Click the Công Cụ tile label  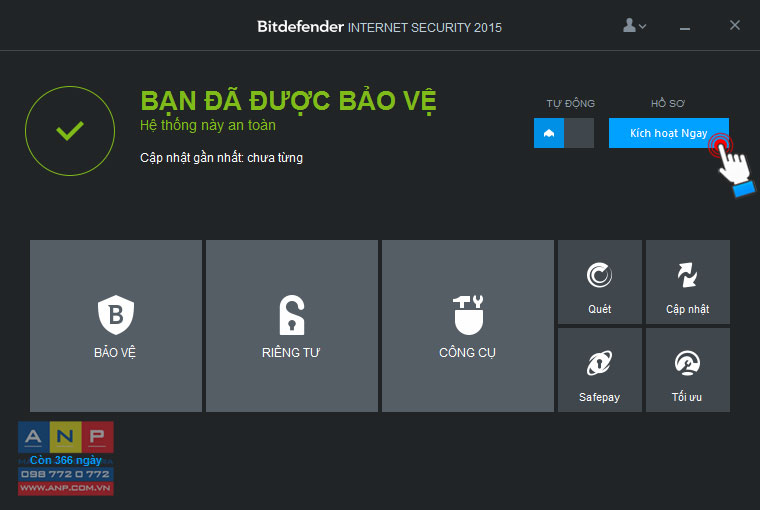pyautogui.click(x=467, y=352)
